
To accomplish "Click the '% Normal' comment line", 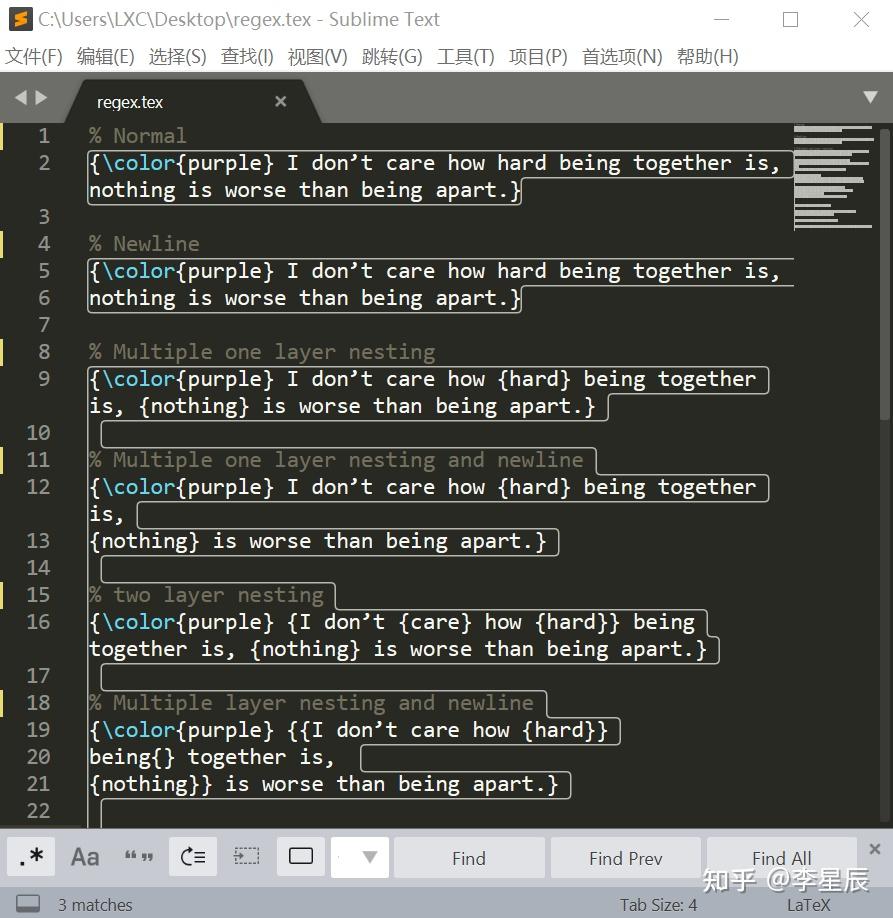I will (138, 136).
